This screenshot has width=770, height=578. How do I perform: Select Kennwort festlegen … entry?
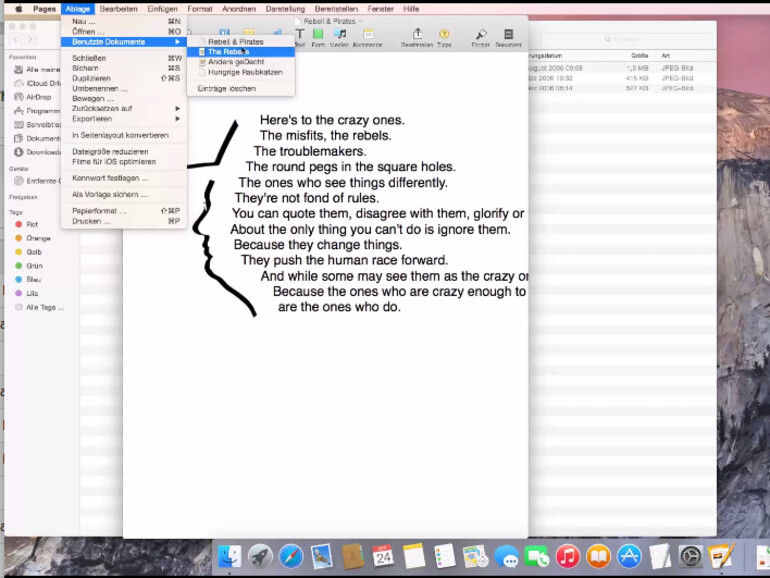(124, 178)
